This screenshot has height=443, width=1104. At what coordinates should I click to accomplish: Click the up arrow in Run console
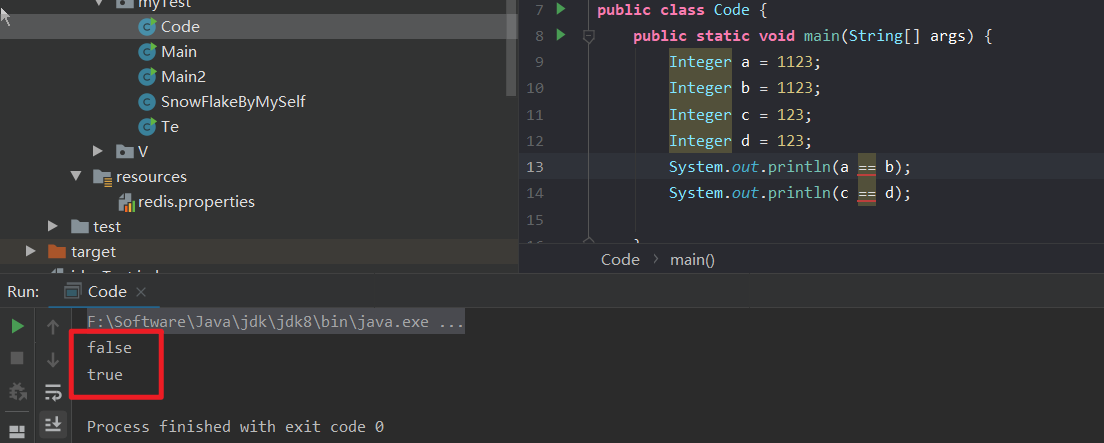[53, 326]
